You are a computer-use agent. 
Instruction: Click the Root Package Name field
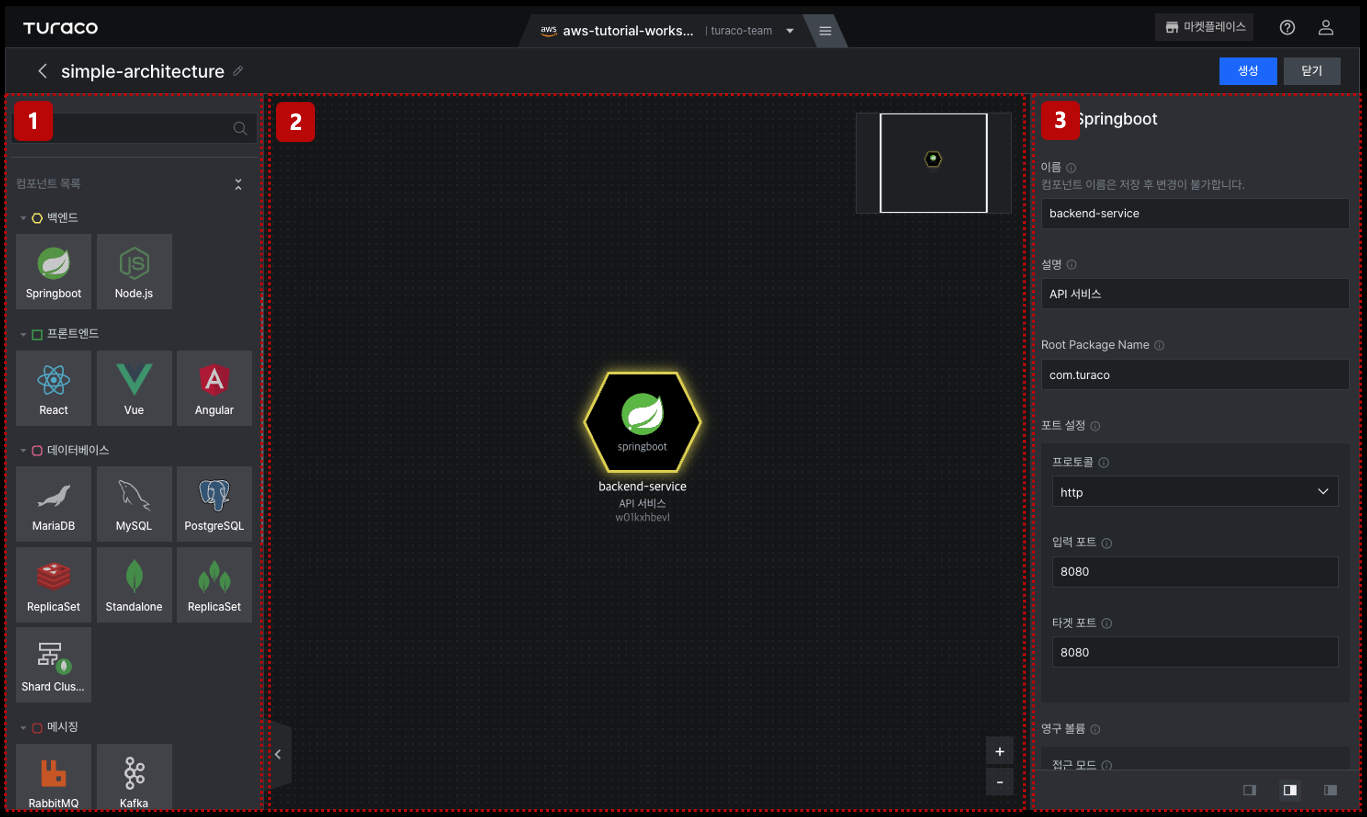tap(1195, 375)
